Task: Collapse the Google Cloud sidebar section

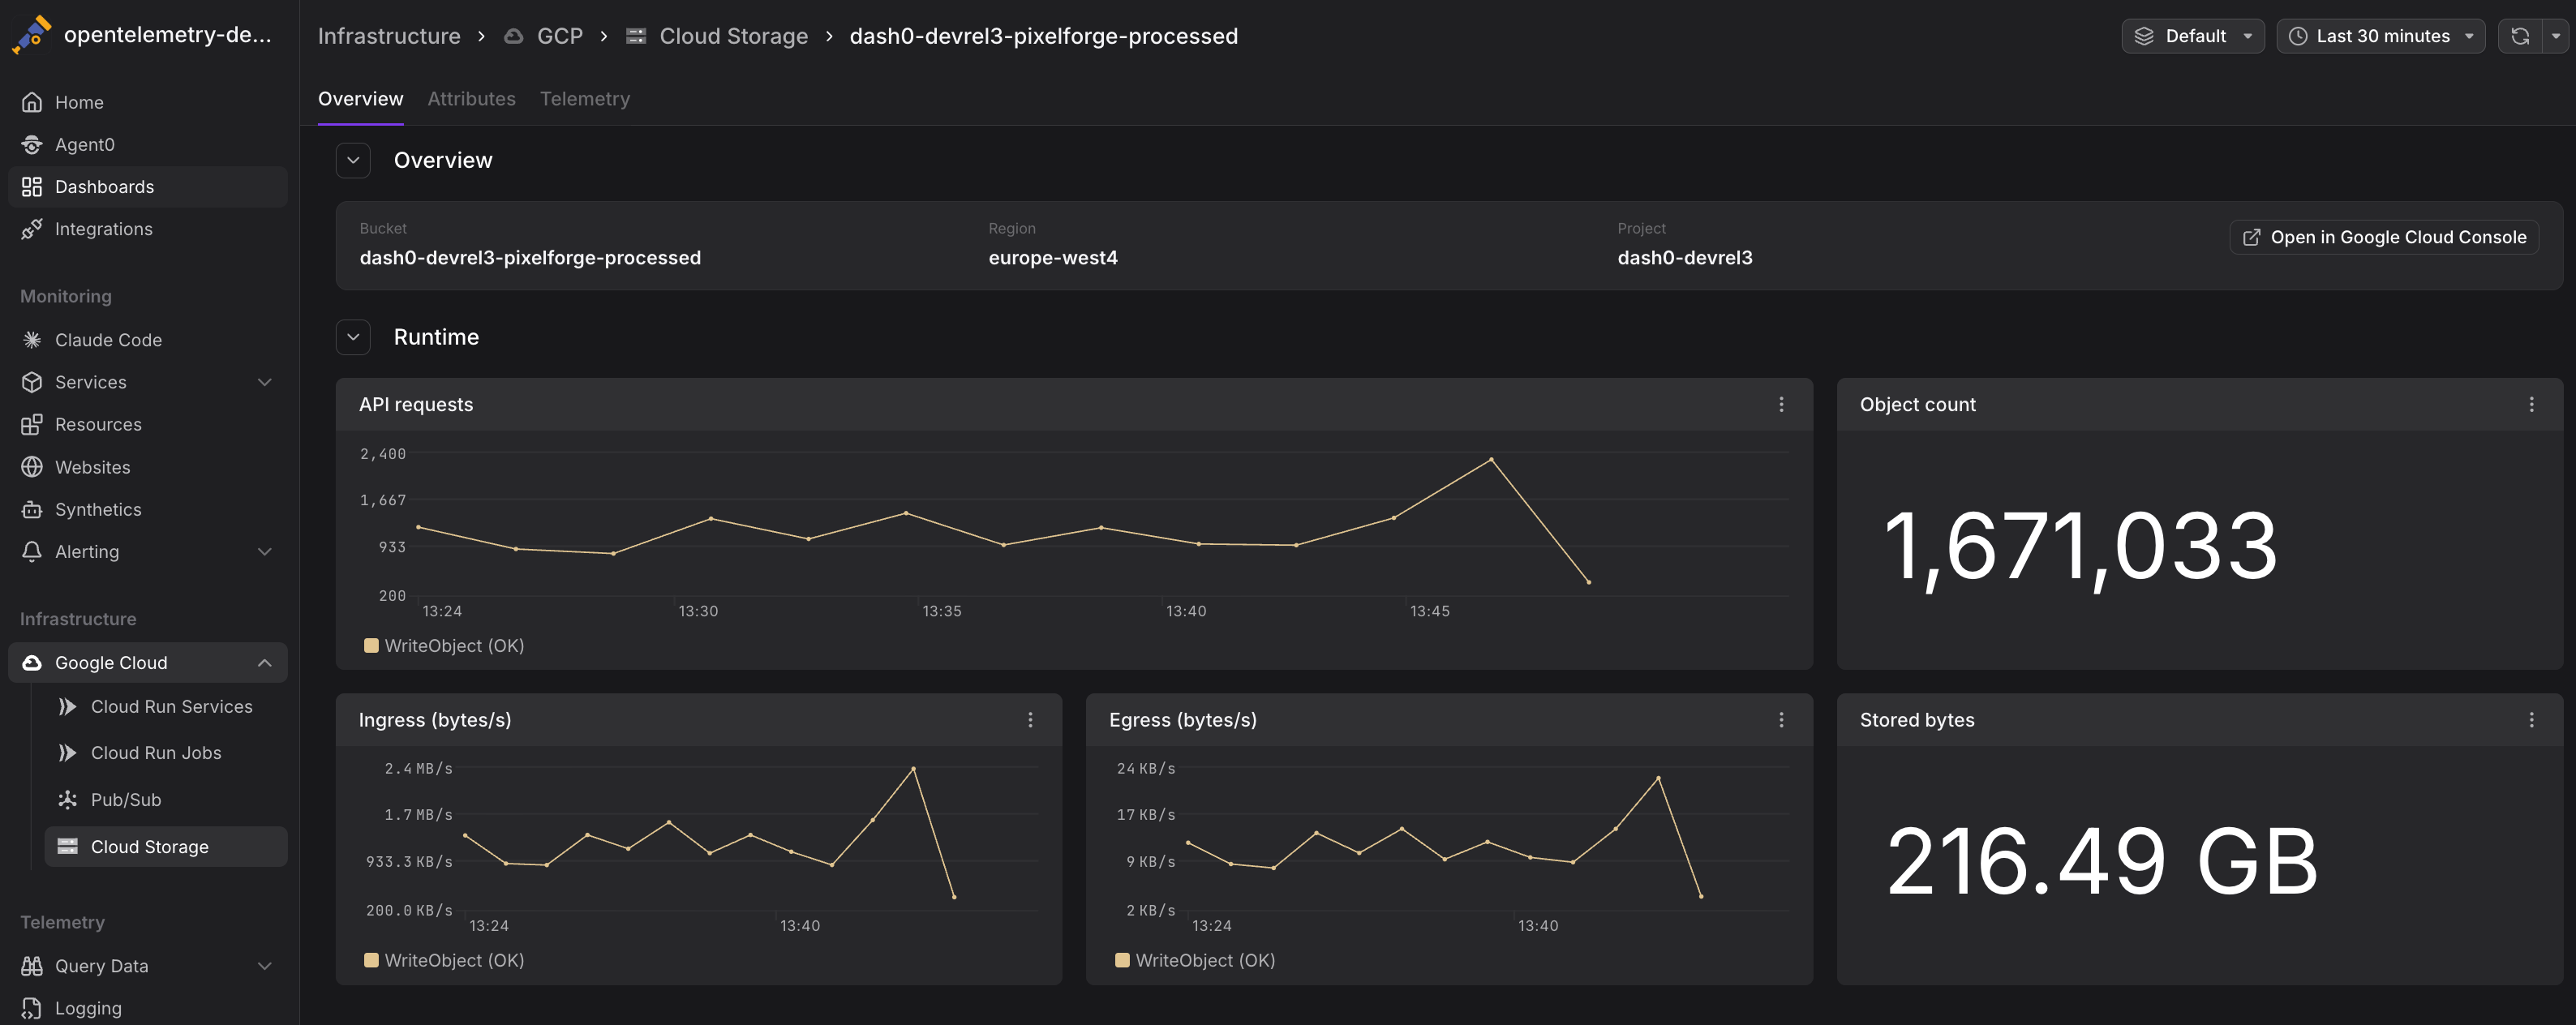Action: (265, 663)
